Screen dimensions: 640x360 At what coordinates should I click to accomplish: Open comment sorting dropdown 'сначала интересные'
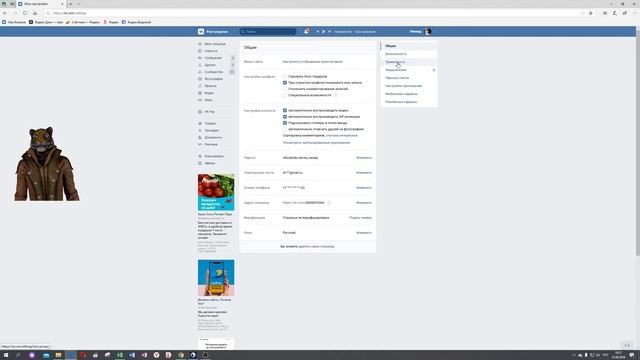point(342,135)
